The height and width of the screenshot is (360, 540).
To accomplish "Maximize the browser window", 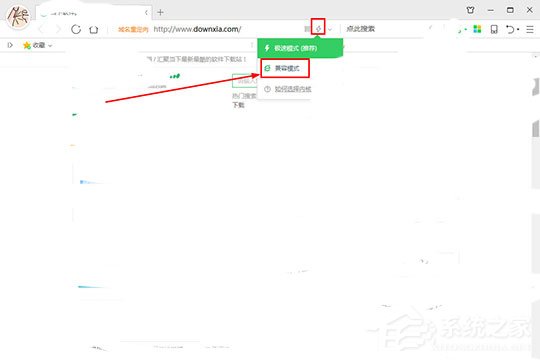I will coord(510,10).
